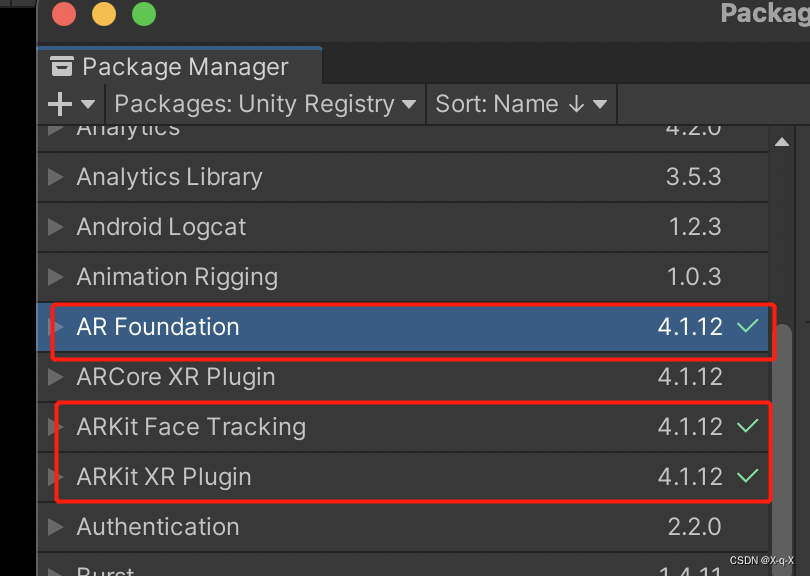
Task: Select the AR Foundation package row
Action: point(402,327)
